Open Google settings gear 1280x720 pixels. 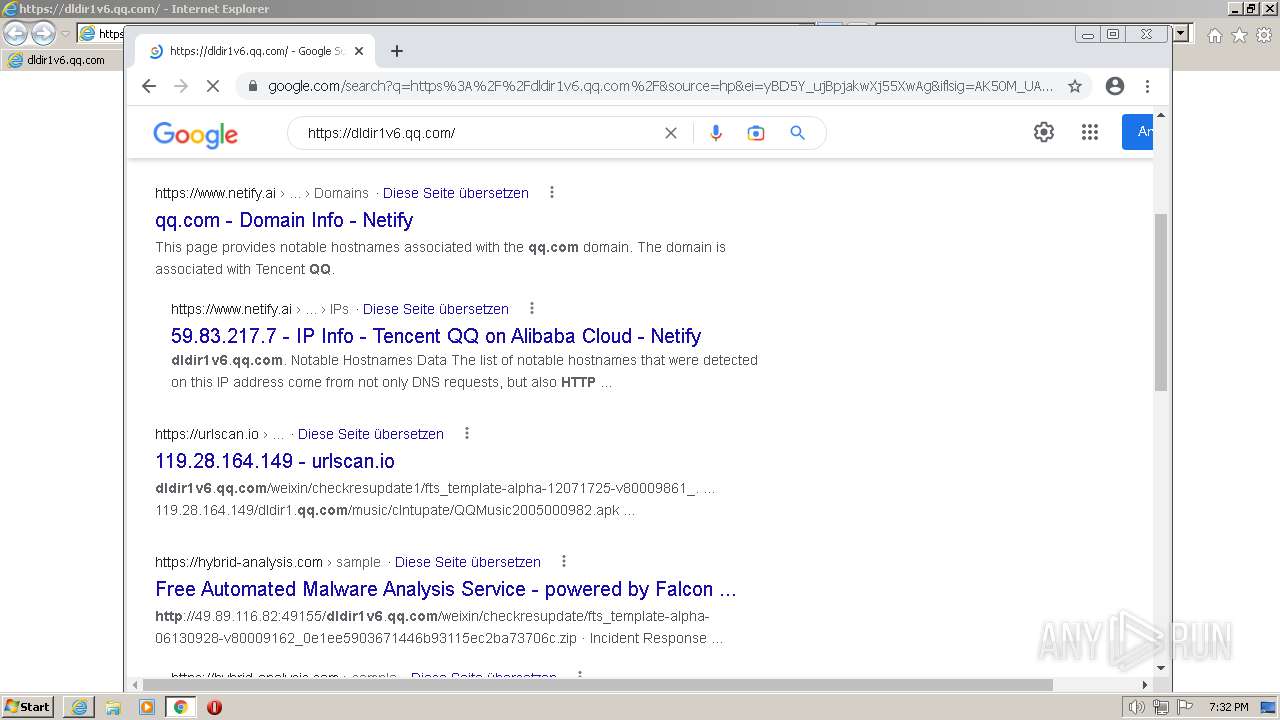(1044, 132)
